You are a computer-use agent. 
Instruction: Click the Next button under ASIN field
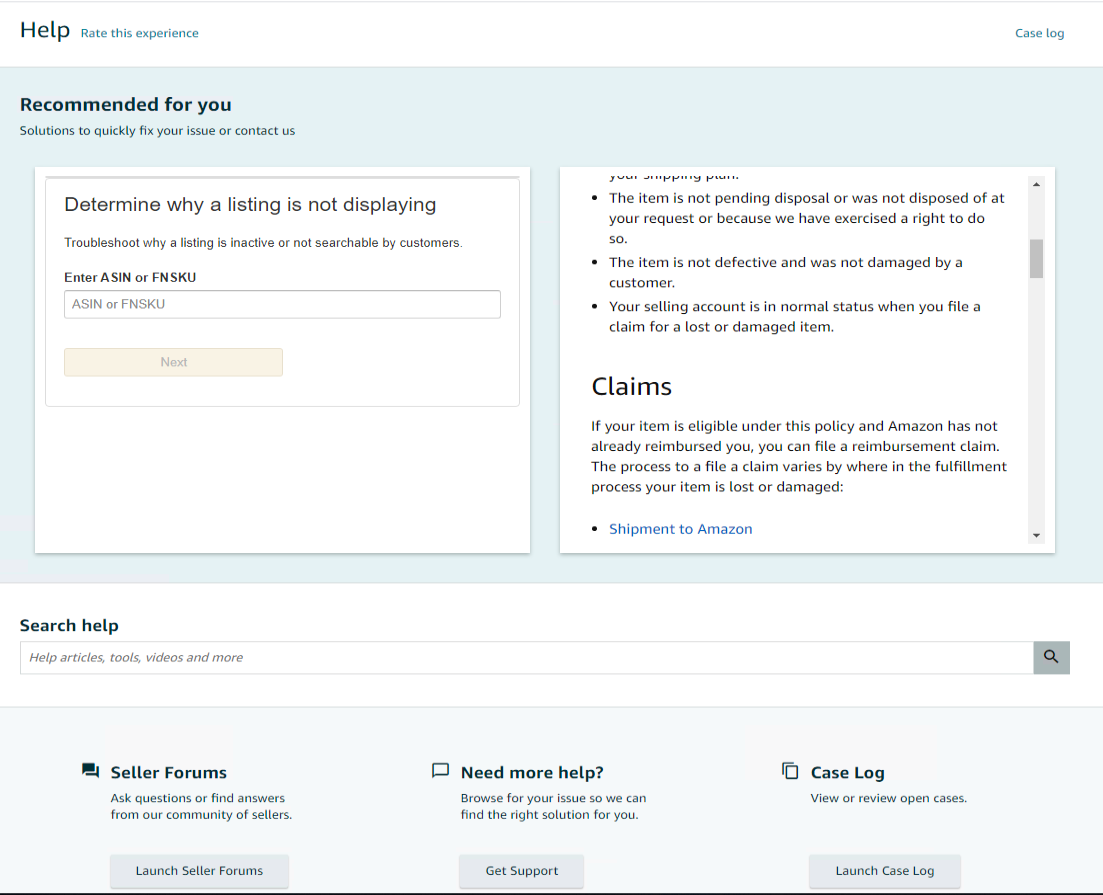point(173,362)
